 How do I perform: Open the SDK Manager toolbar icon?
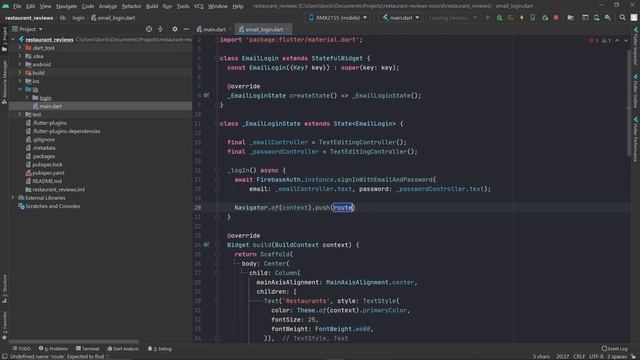coord(608,18)
